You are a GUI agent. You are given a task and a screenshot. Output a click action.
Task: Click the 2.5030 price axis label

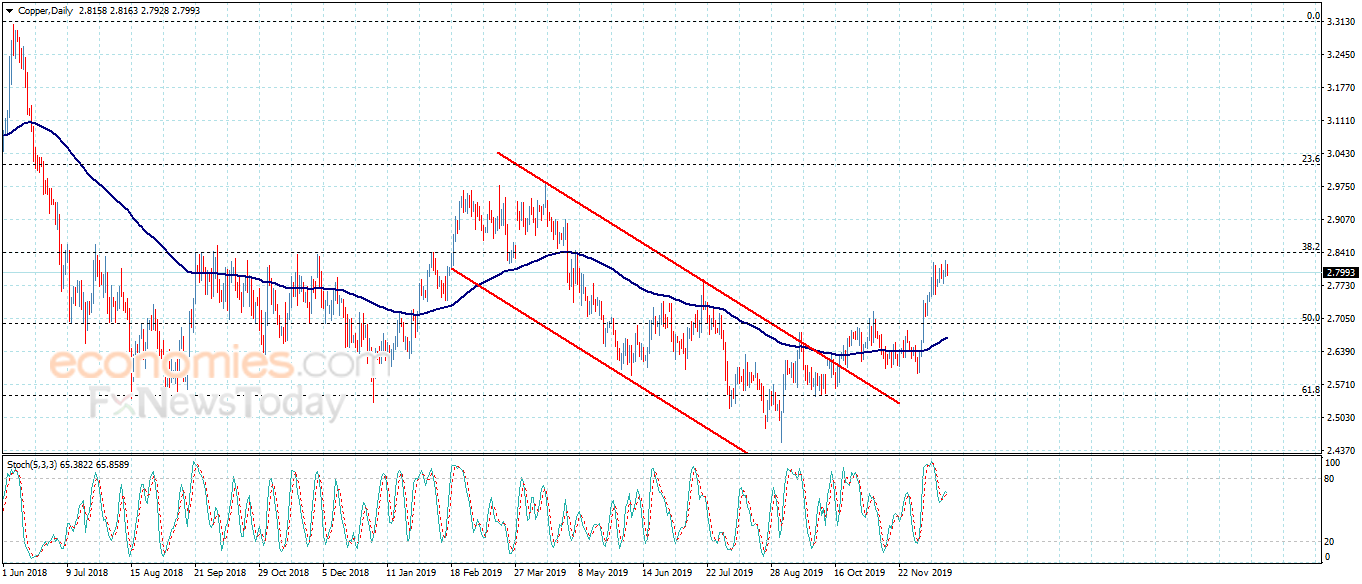[1340, 418]
